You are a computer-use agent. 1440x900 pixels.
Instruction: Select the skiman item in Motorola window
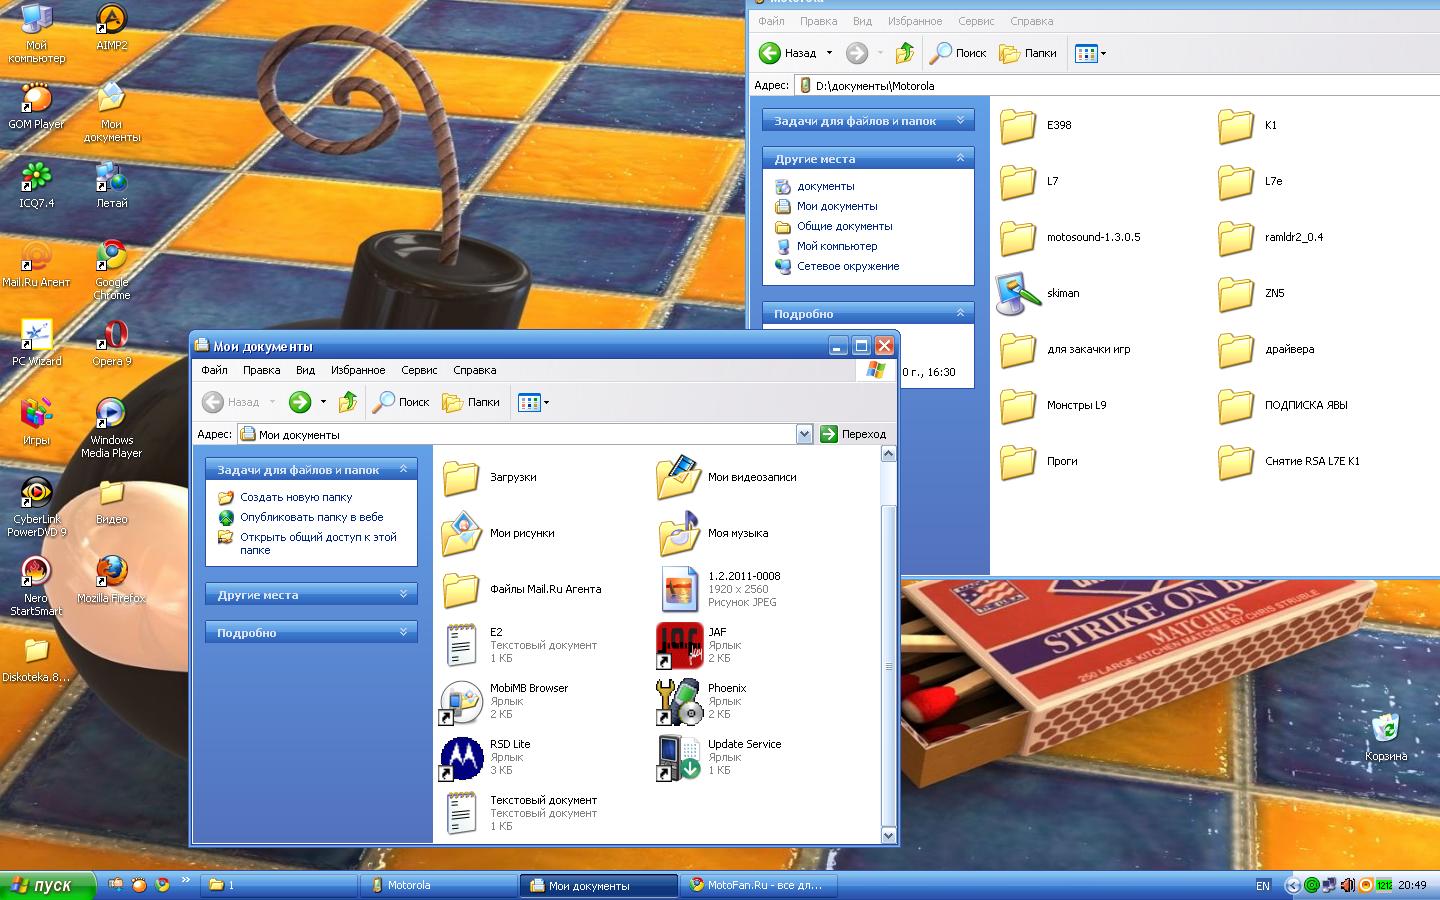coord(1018,293)
